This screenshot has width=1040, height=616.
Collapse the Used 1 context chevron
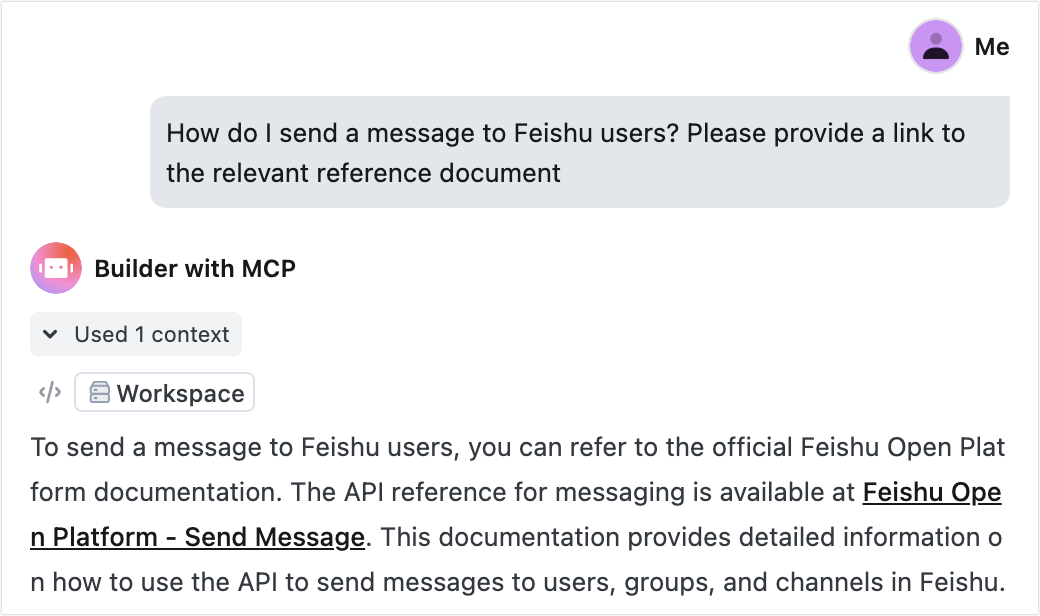(50, 335)
